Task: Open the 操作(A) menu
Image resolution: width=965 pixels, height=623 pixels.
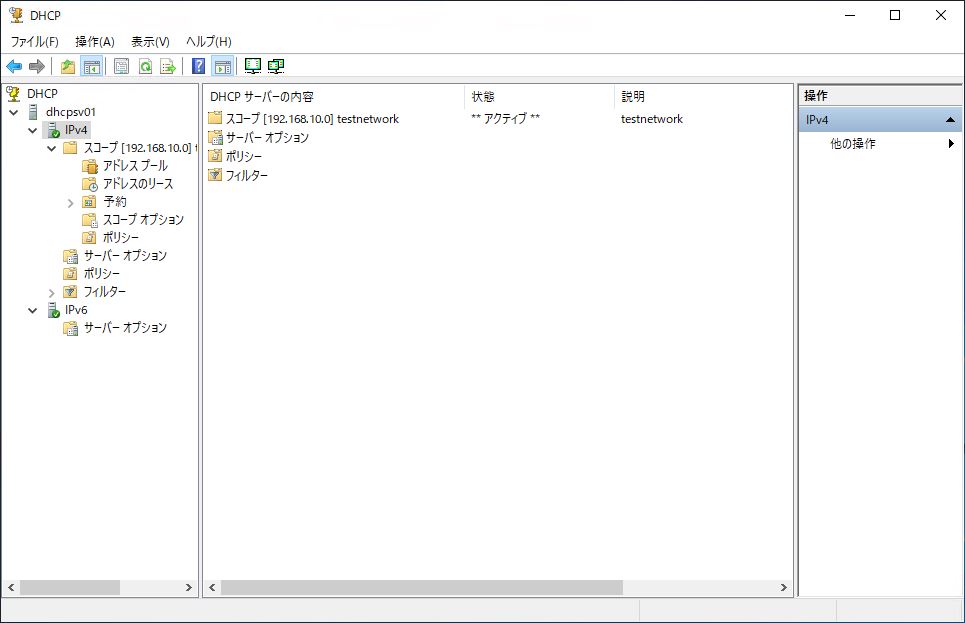Action: pos(95,41)
